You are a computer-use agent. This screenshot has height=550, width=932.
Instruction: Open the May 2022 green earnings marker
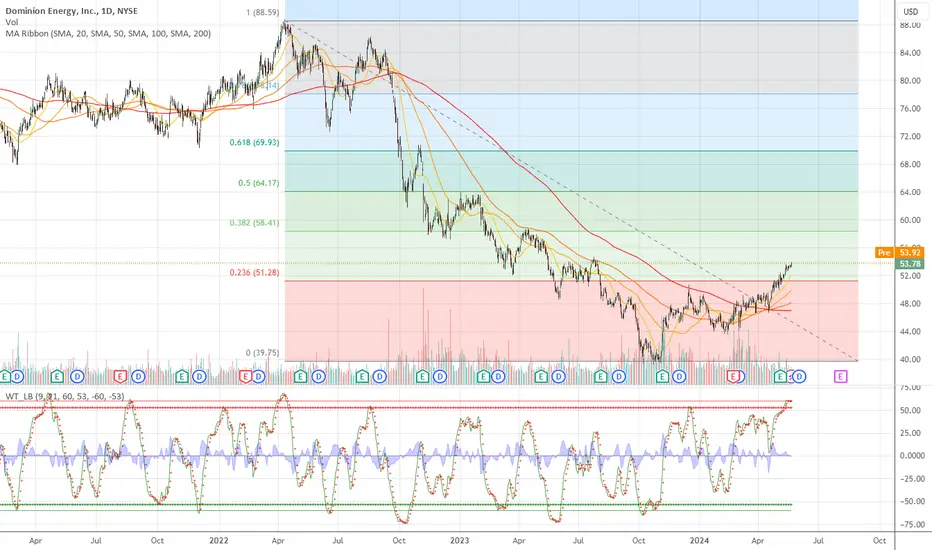tap(300, 376)
